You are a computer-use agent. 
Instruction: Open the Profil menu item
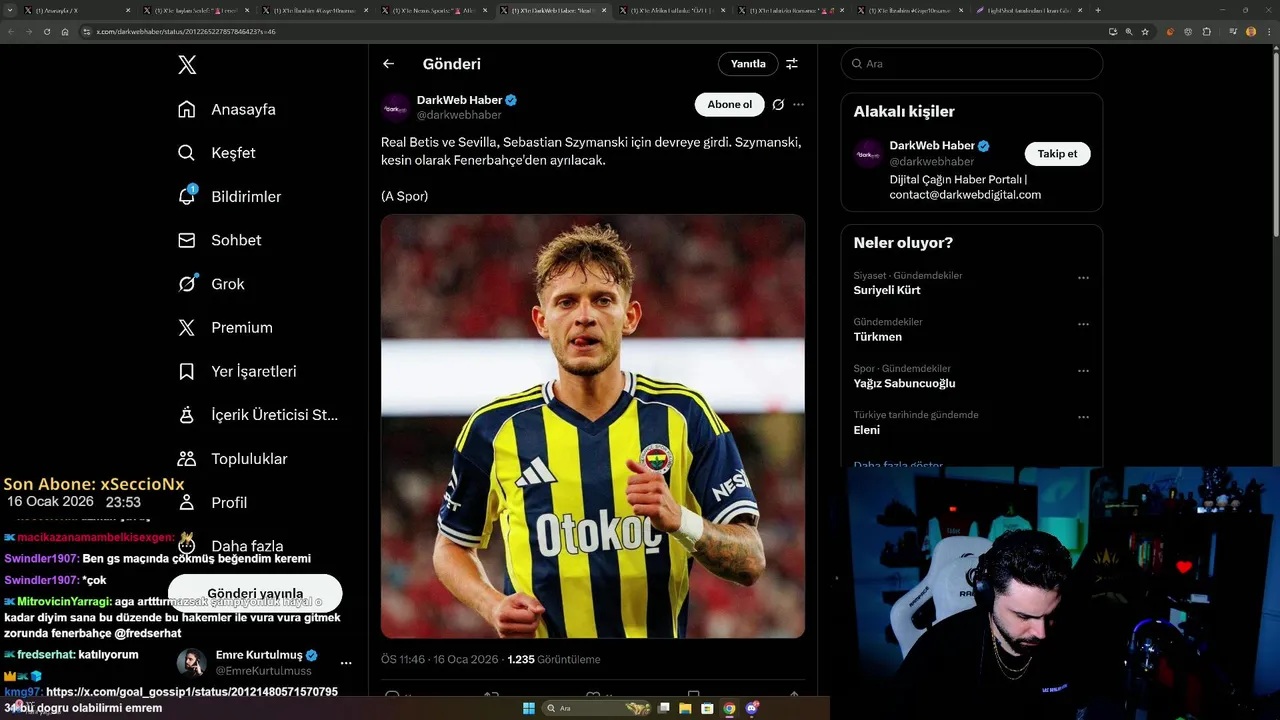[x=230, y=502]
